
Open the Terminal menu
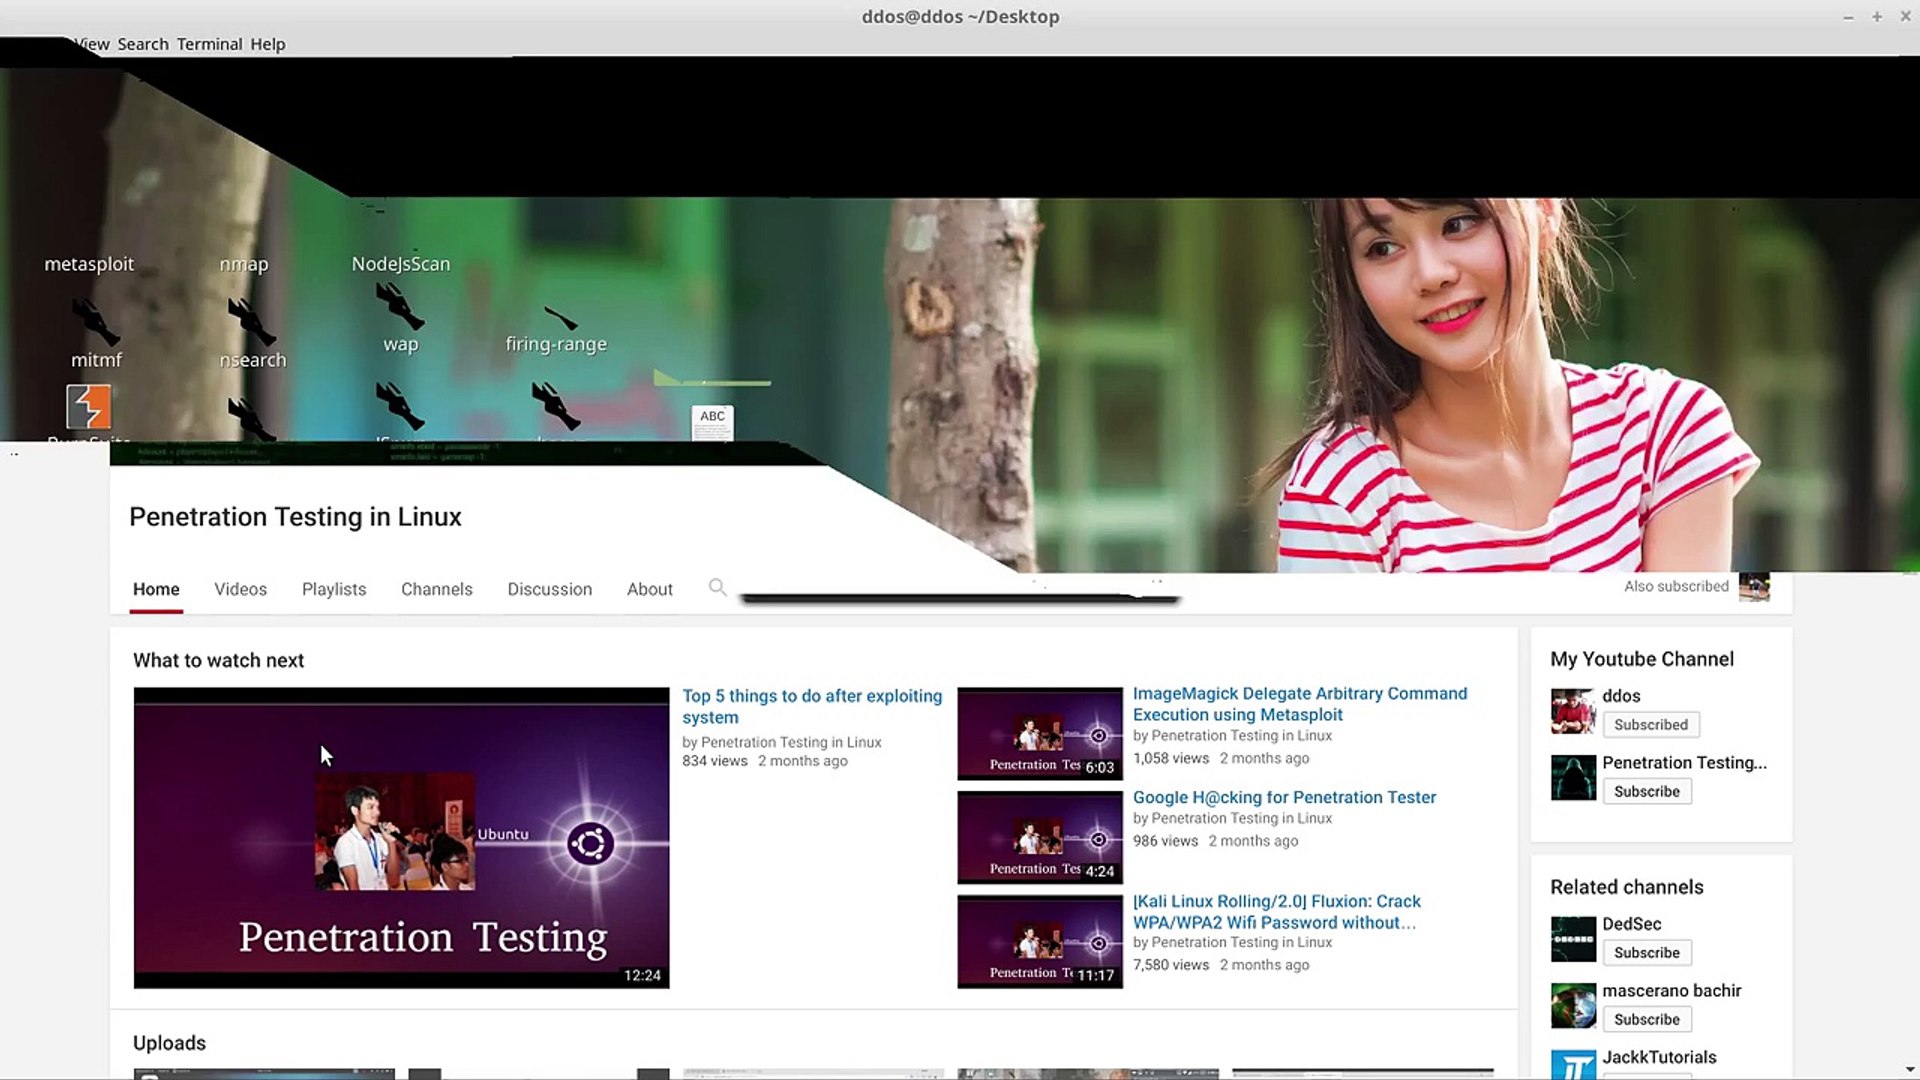click(209, 44)
